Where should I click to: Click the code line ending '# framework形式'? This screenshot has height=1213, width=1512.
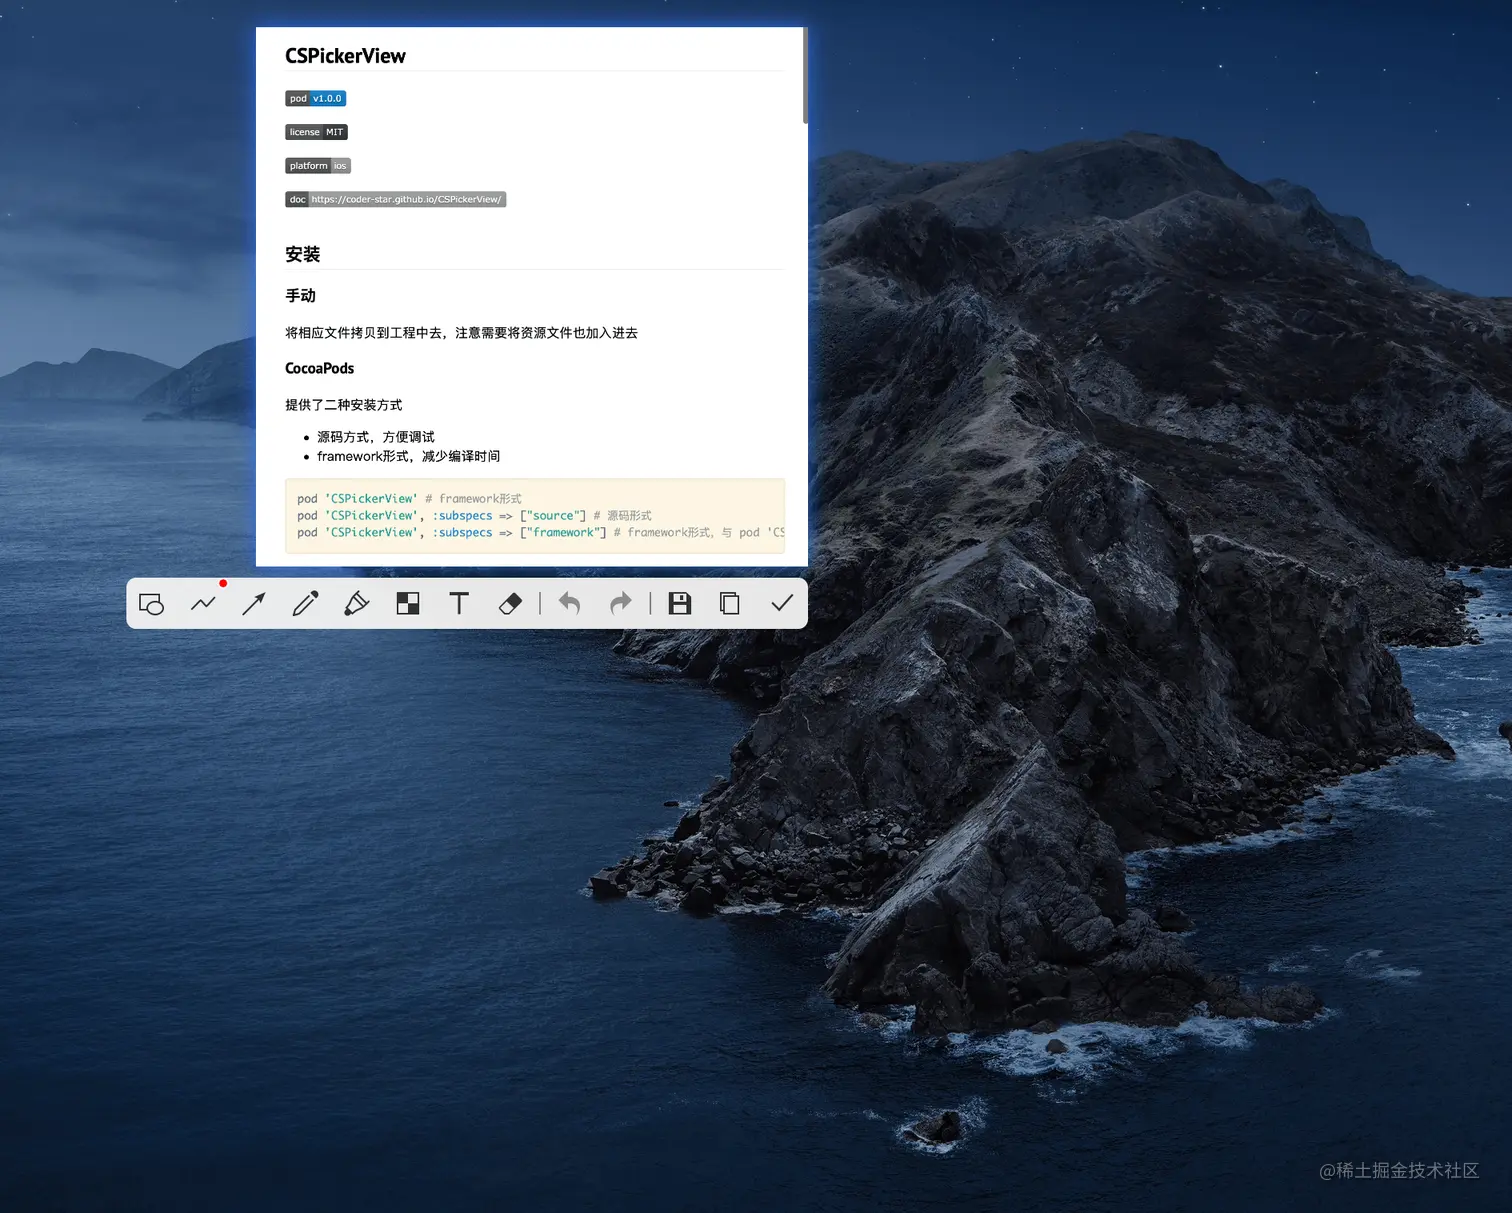(410, 498)
